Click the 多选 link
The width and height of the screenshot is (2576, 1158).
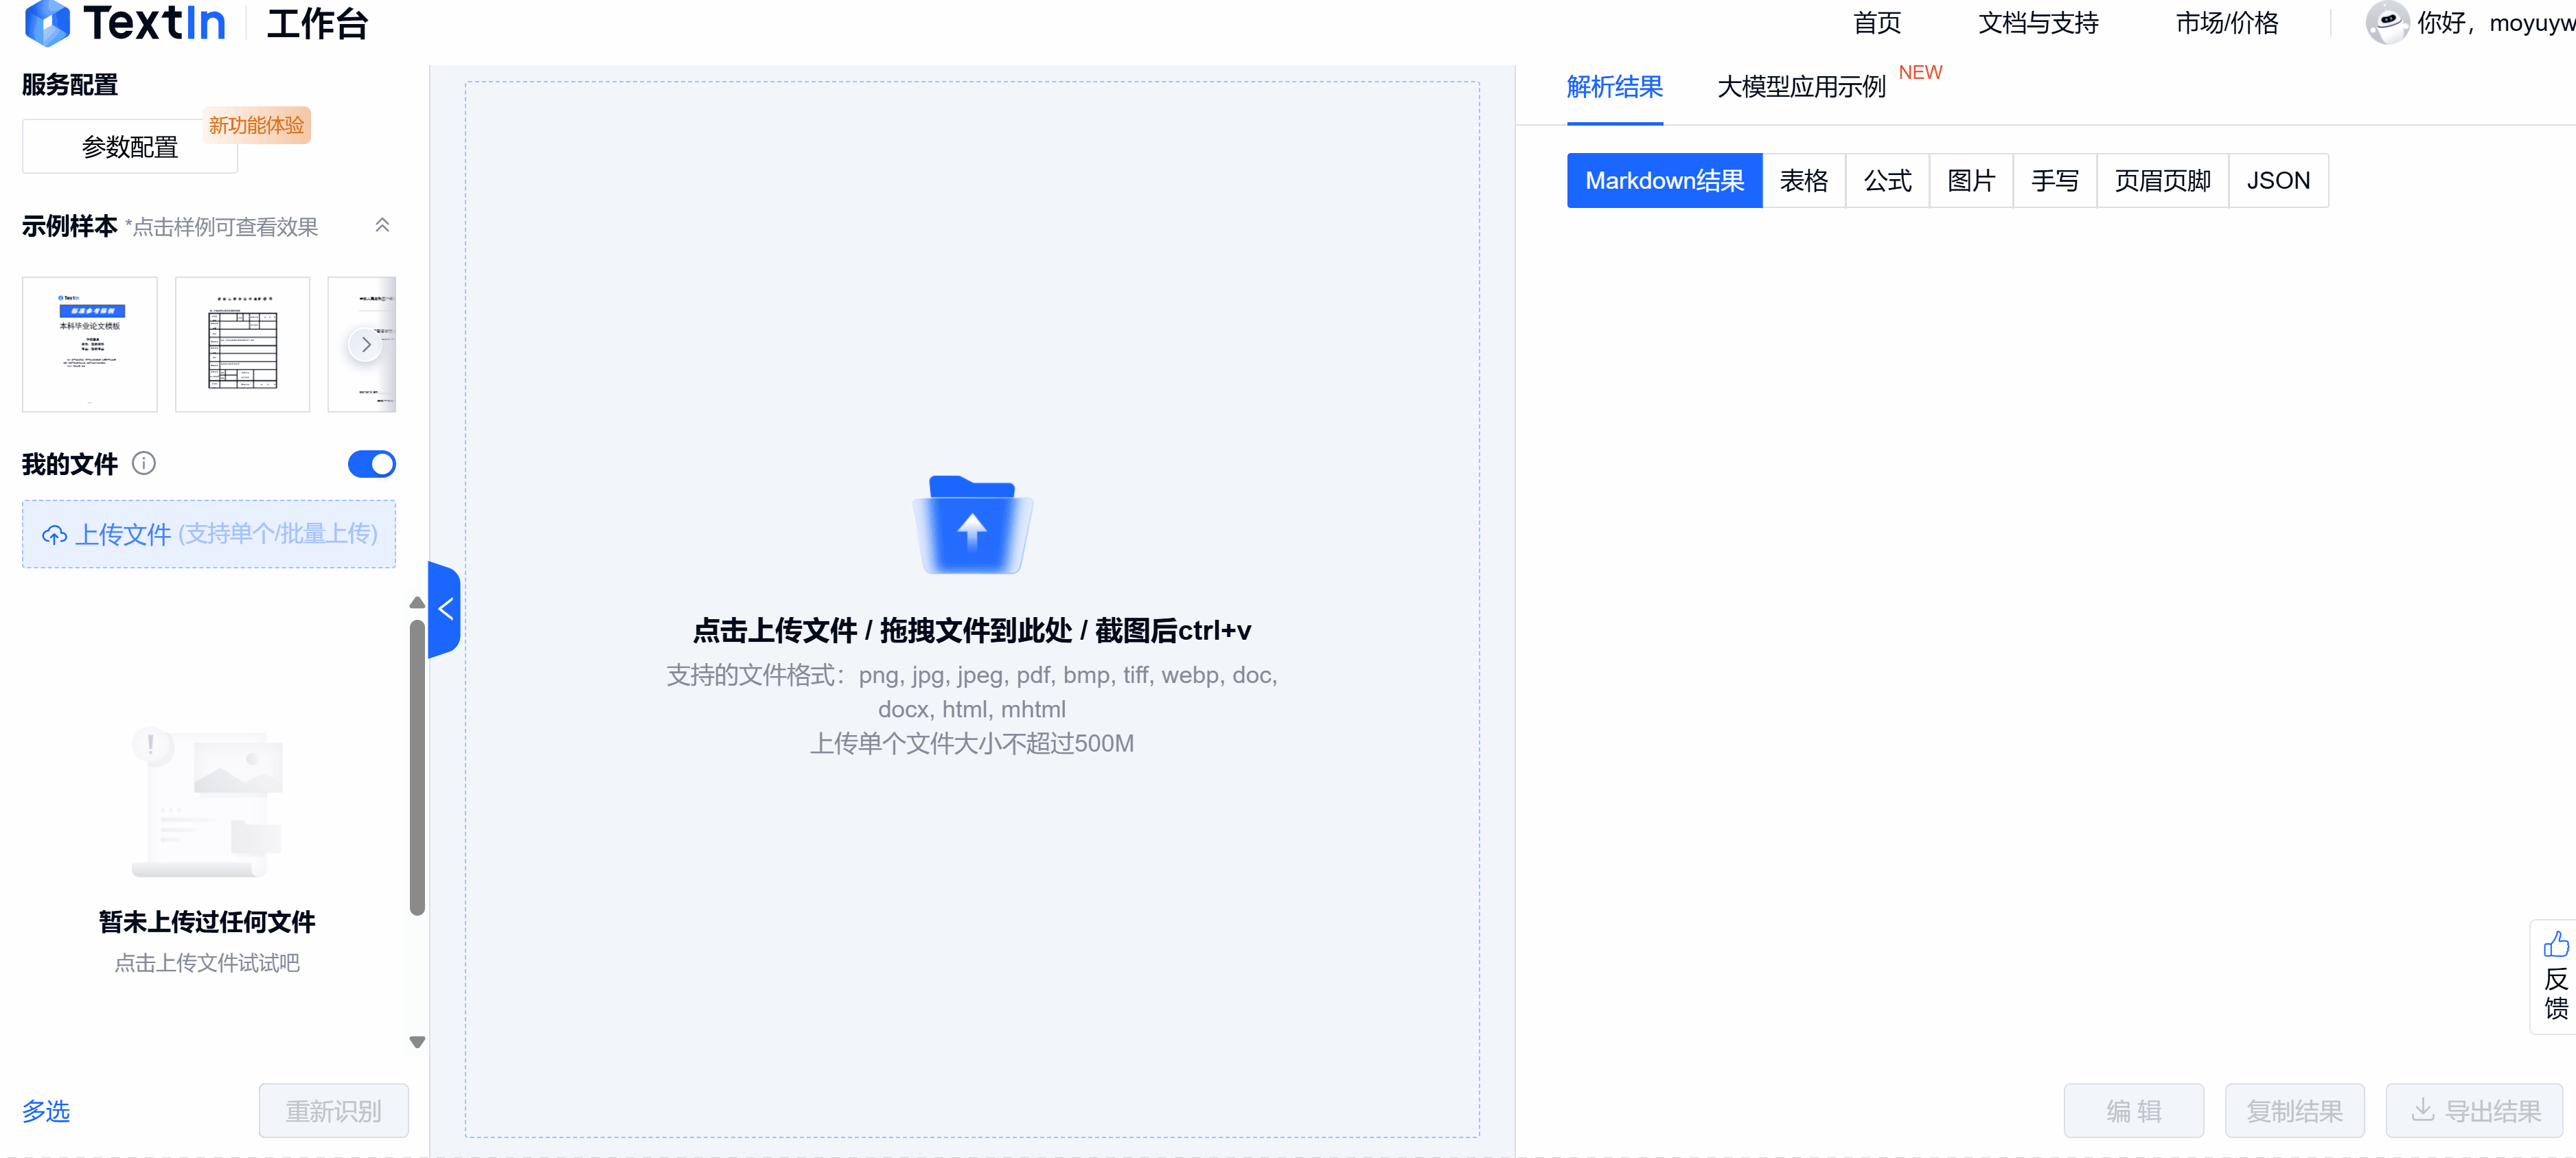pos(45,1111)
